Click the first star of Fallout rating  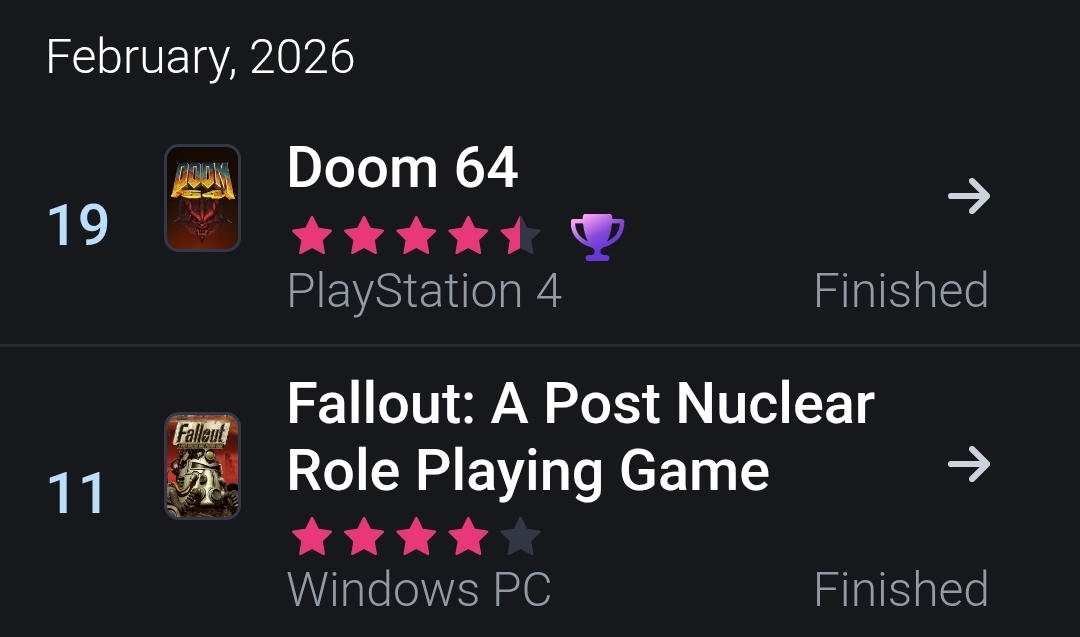coord(312,538)
